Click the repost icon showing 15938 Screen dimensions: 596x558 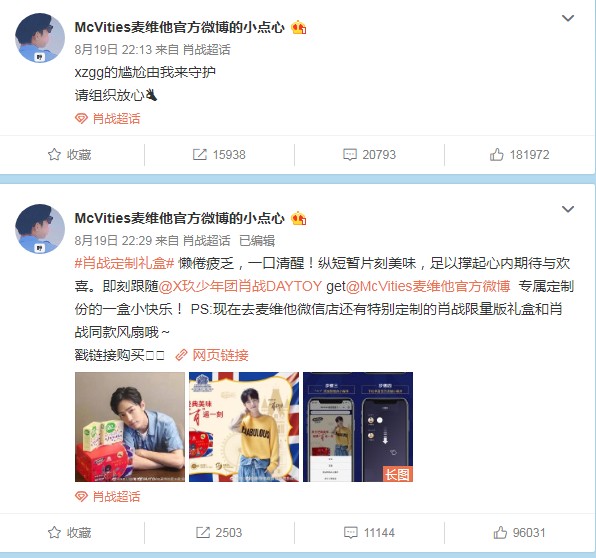point(200,154)
